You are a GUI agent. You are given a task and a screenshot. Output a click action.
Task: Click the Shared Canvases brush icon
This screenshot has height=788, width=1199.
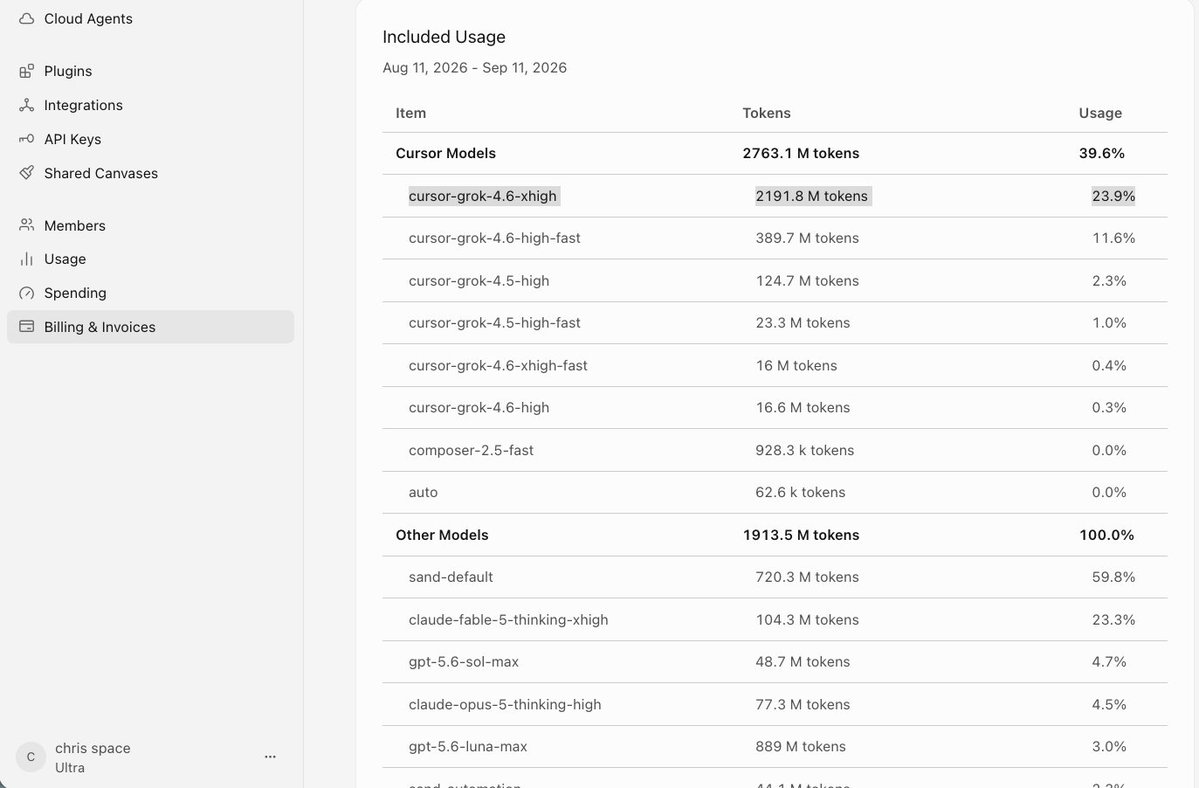[27, 173]
